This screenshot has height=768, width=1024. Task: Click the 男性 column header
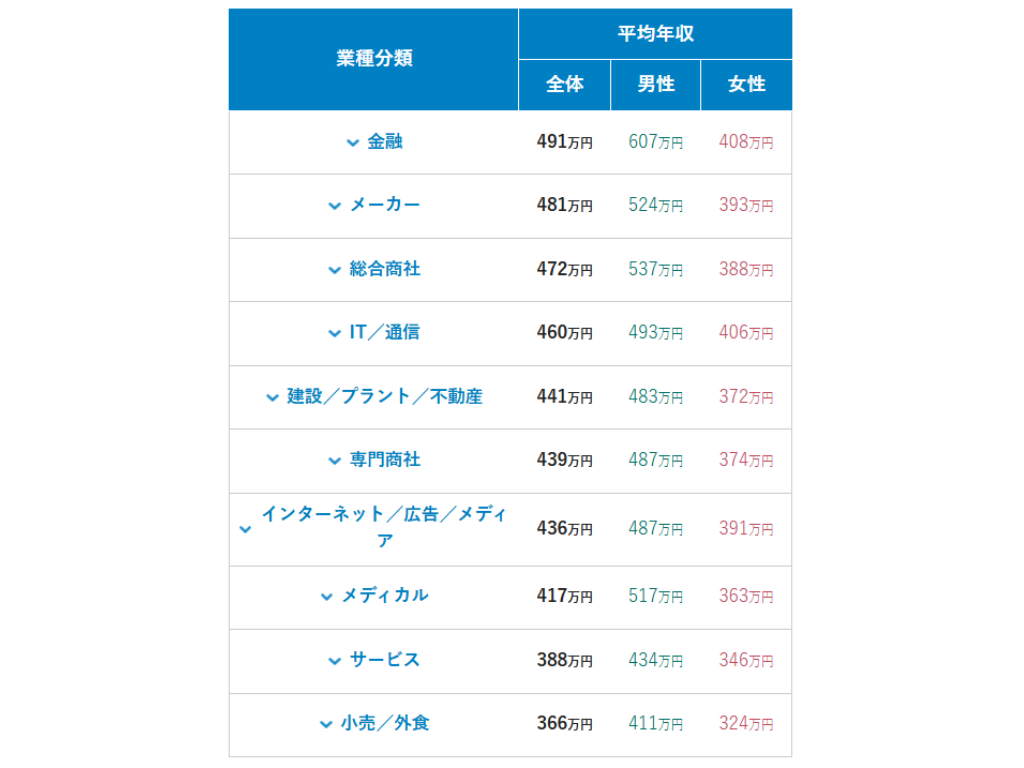[656, 85]
